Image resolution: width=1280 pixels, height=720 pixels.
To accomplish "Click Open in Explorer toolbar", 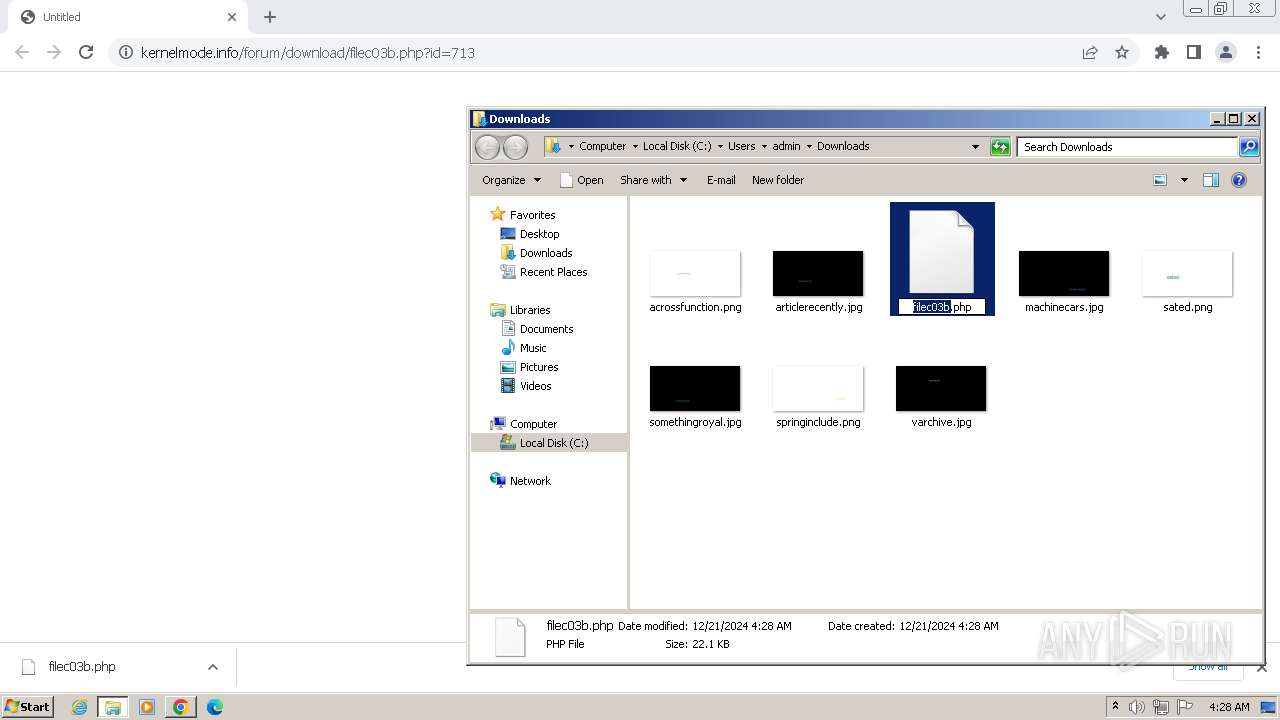I will [581, 180].
